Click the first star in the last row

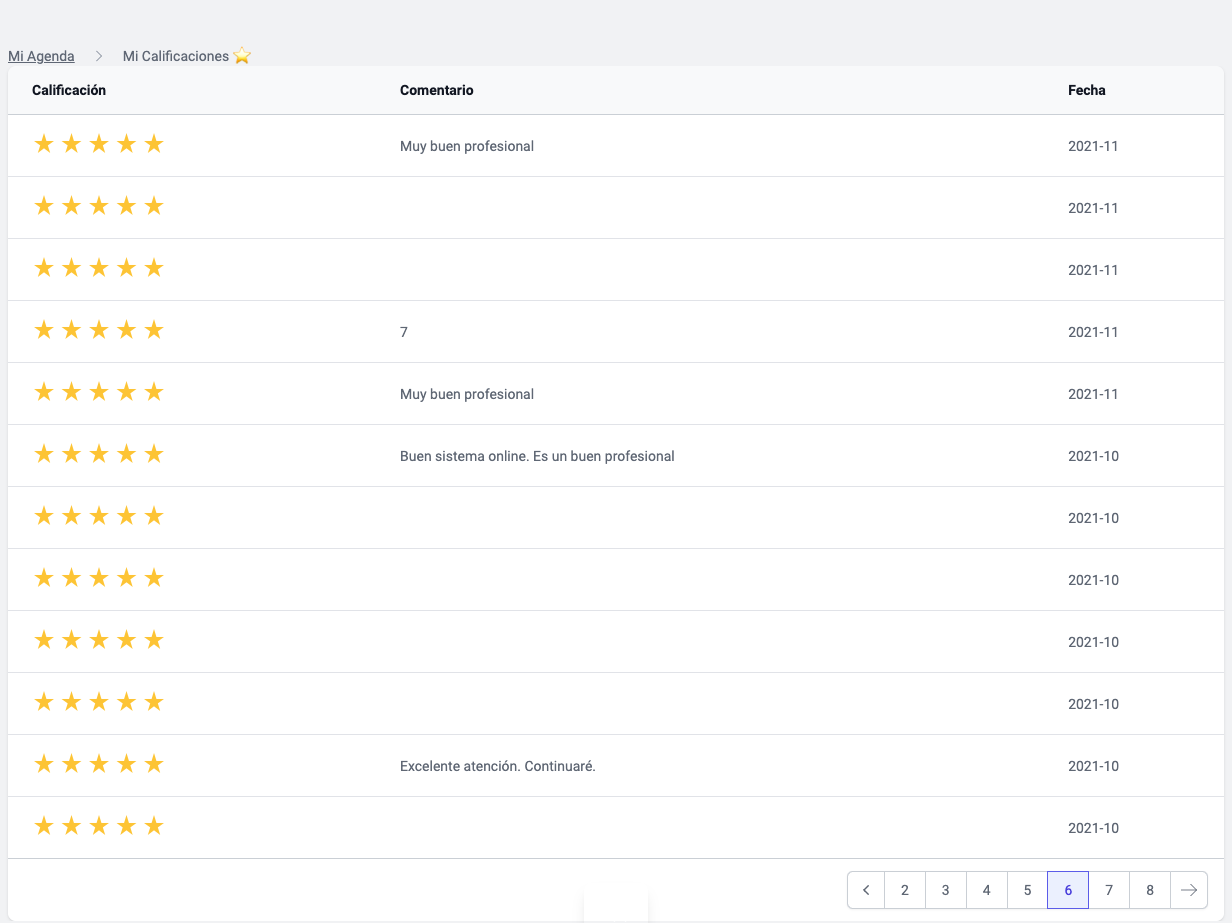44,827
